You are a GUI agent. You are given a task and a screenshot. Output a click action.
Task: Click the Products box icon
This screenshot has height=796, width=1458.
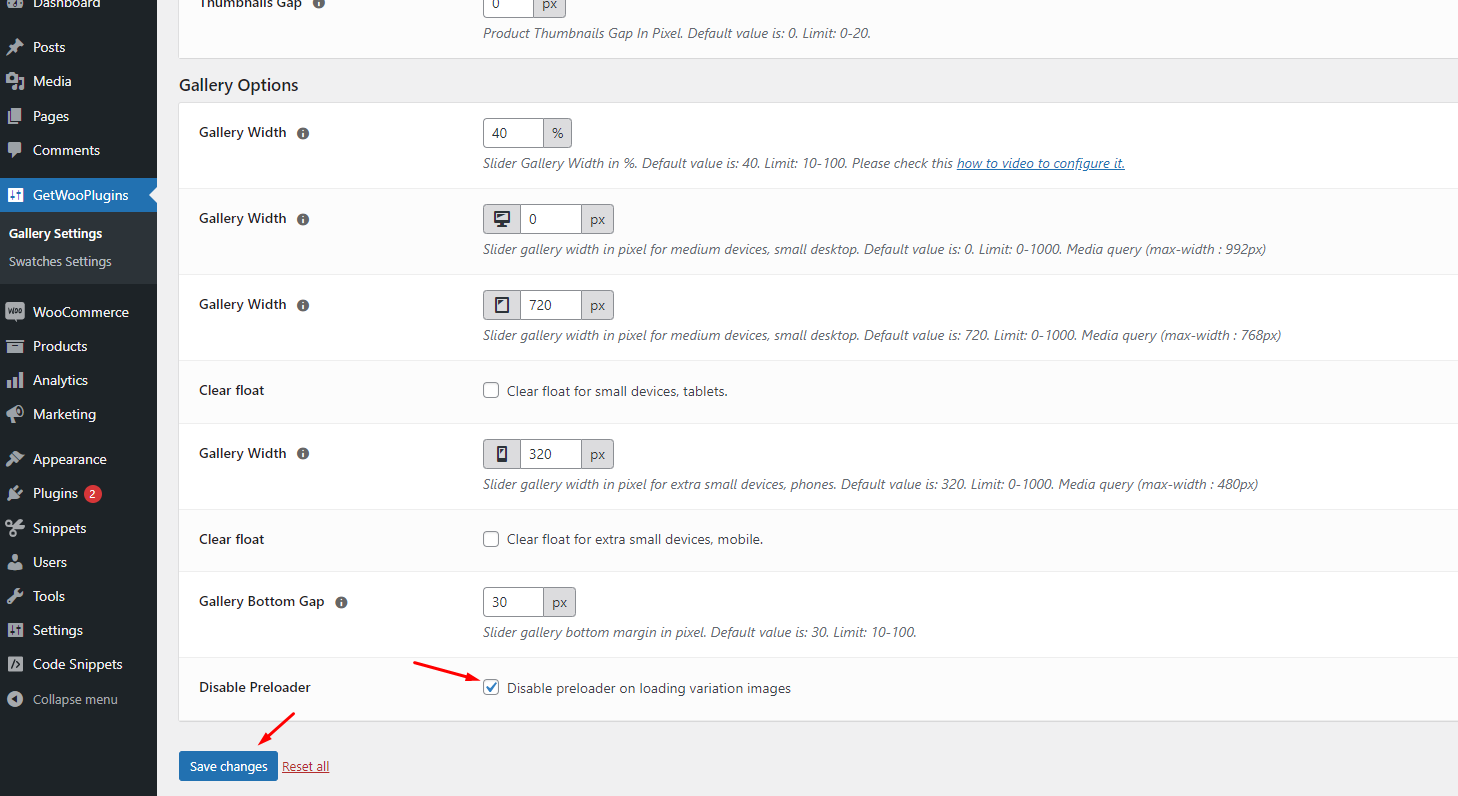15,346
